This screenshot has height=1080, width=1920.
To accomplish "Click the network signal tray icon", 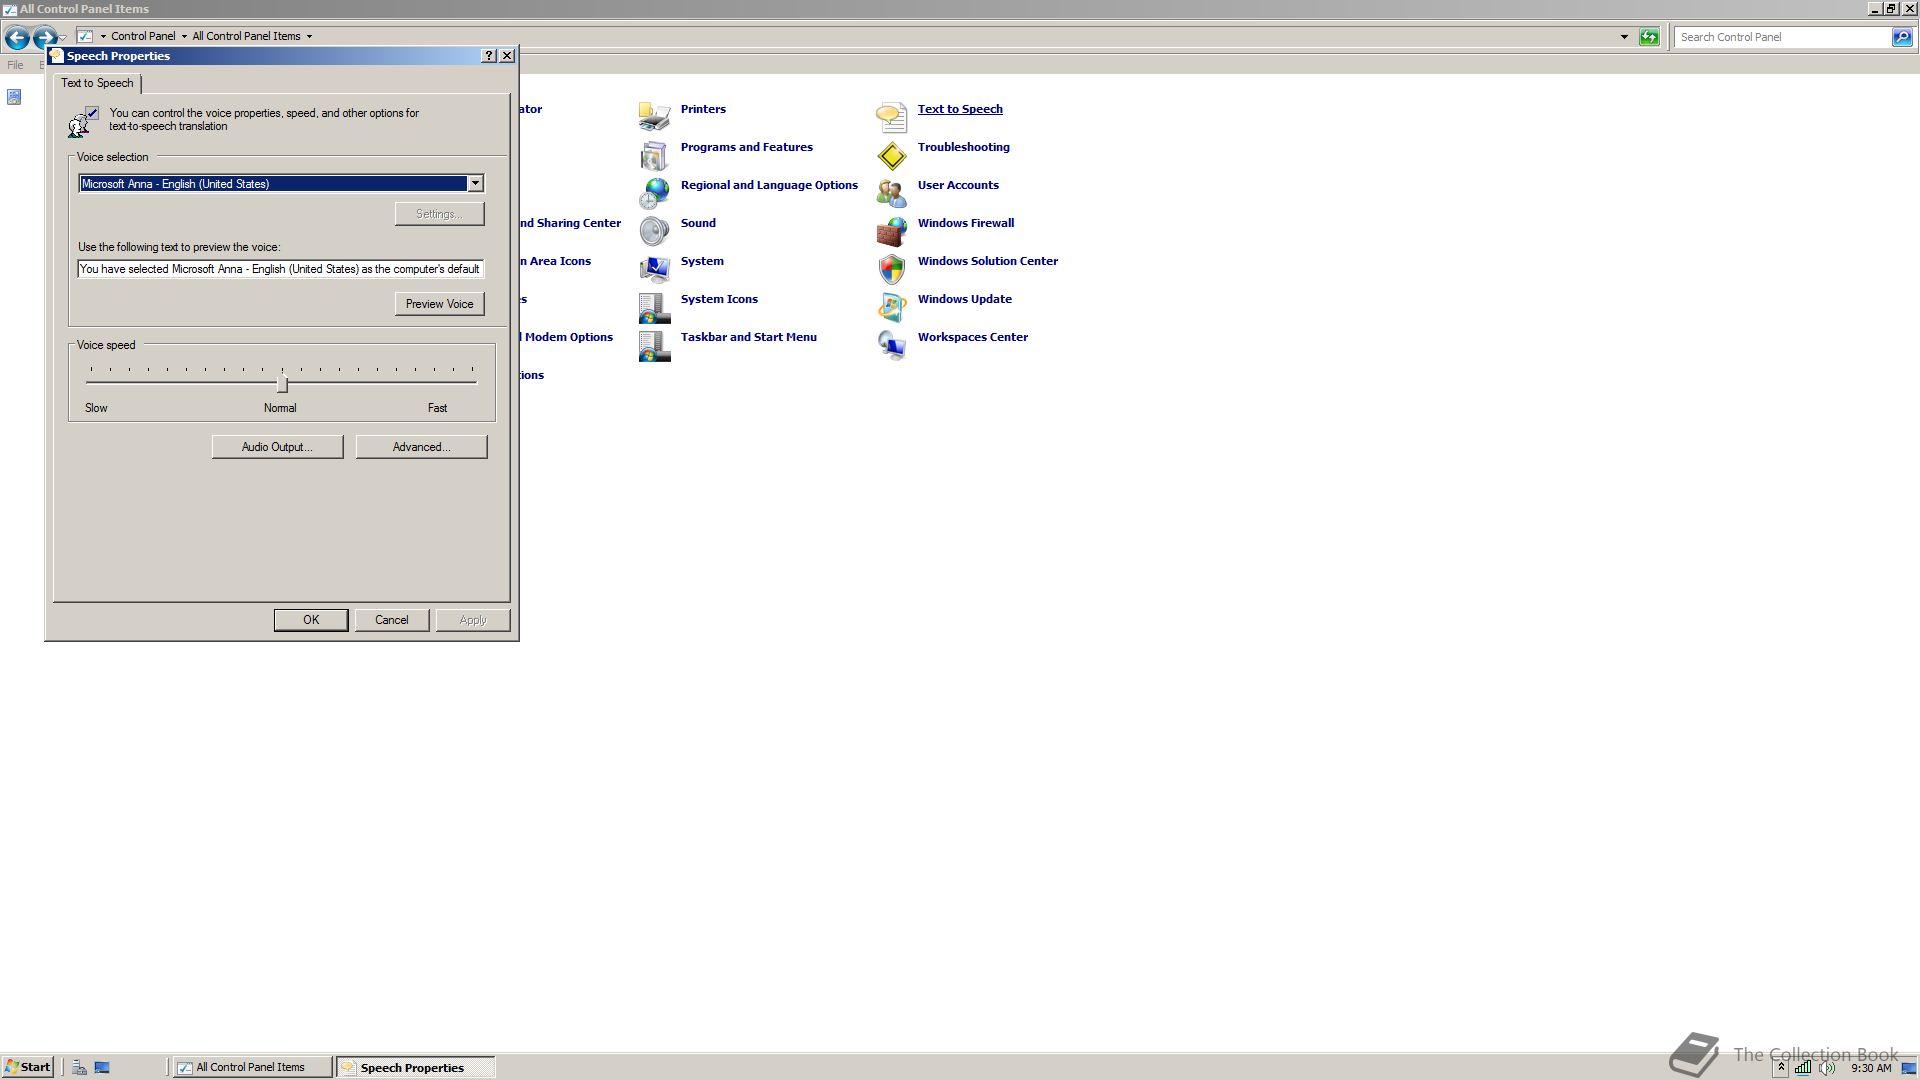I will point(1802,1067).
